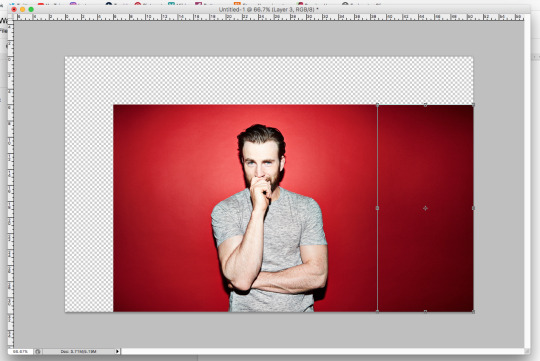Screen dimensions: 540x361
Task: Click the bottom-left transform handle
Action: point(377,311)
